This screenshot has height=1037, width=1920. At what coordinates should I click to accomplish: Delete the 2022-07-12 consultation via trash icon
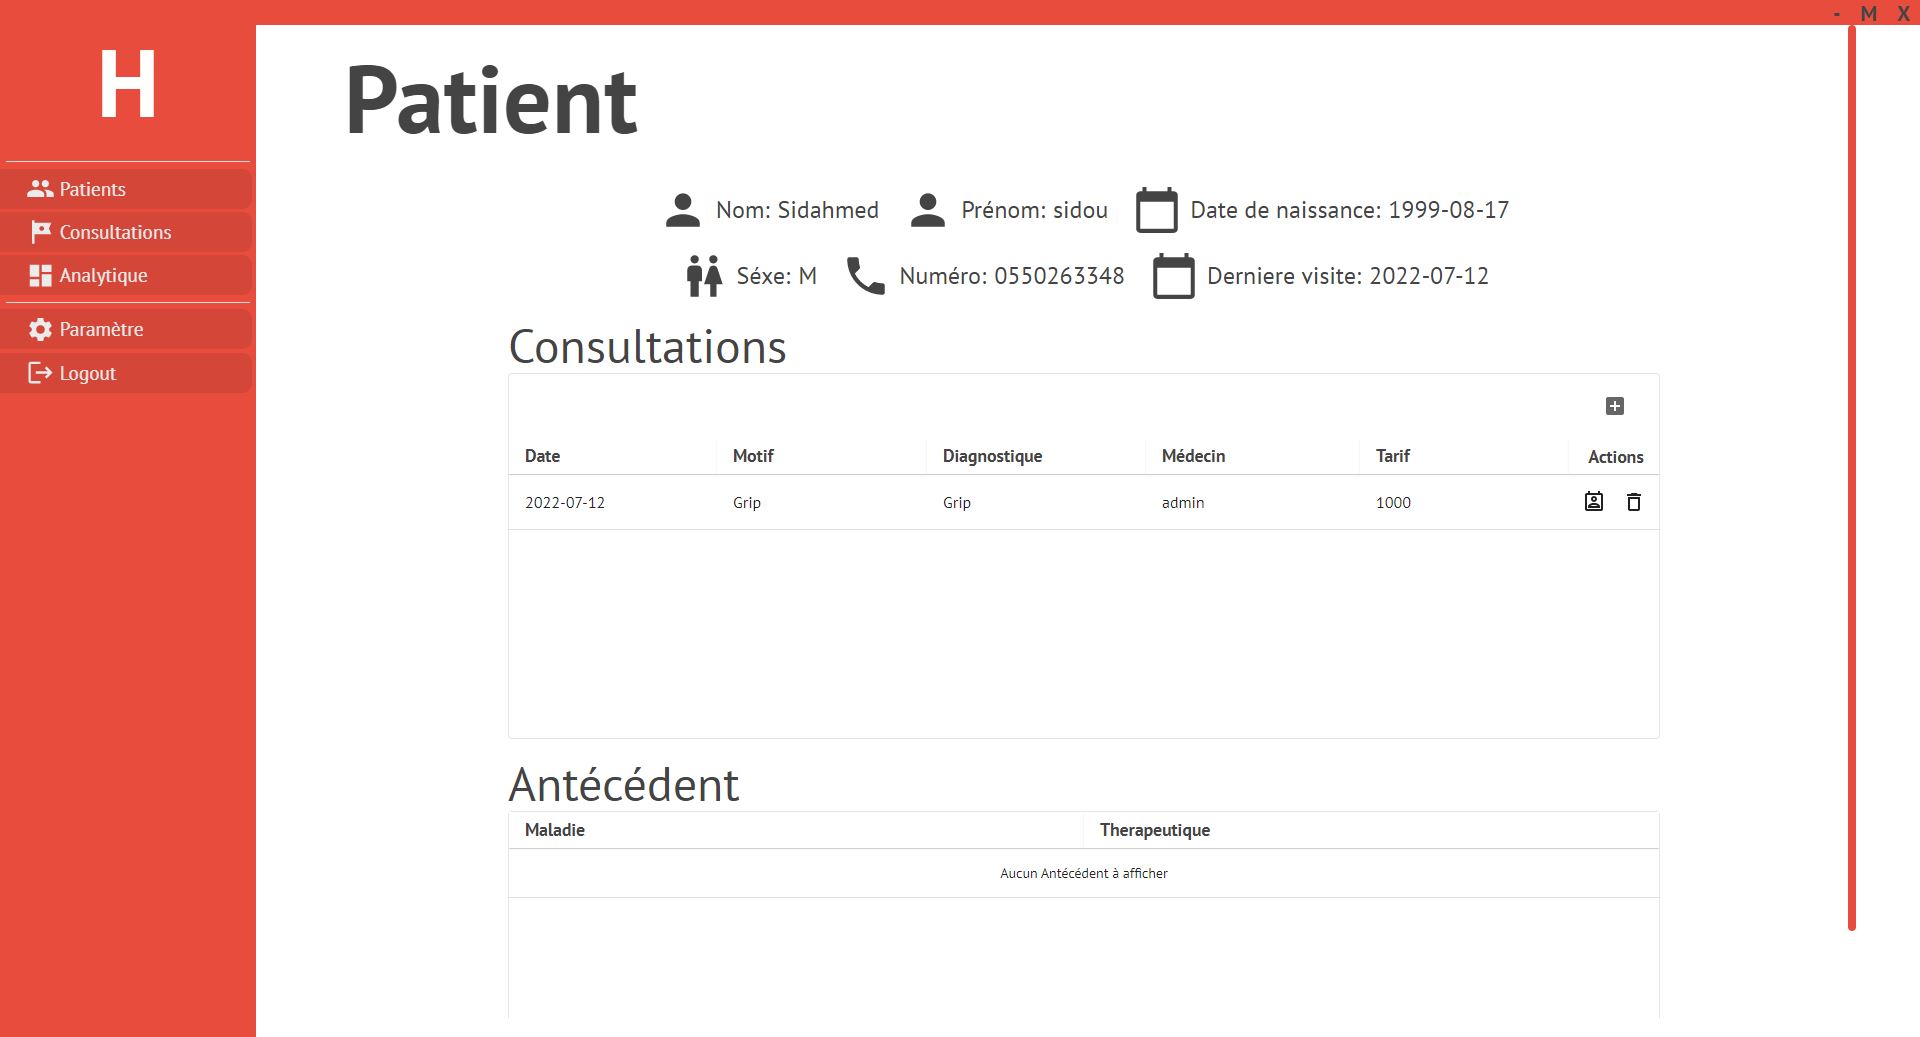1634,502
